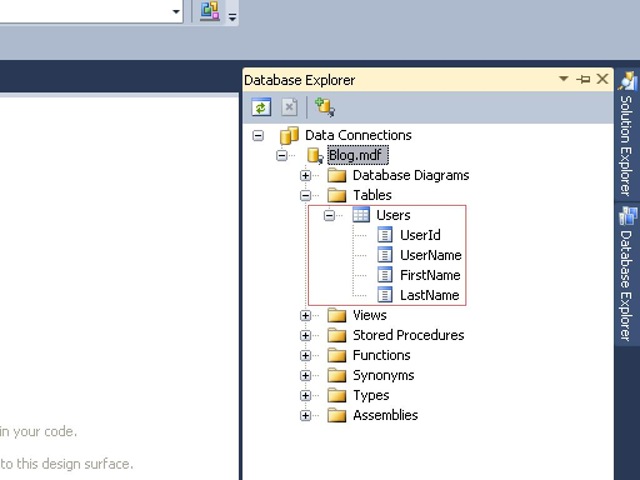The height and width of the screenshot is (480, 640).
Task: Click the class diagram icon in top toolbar
Action: [210, 11]
